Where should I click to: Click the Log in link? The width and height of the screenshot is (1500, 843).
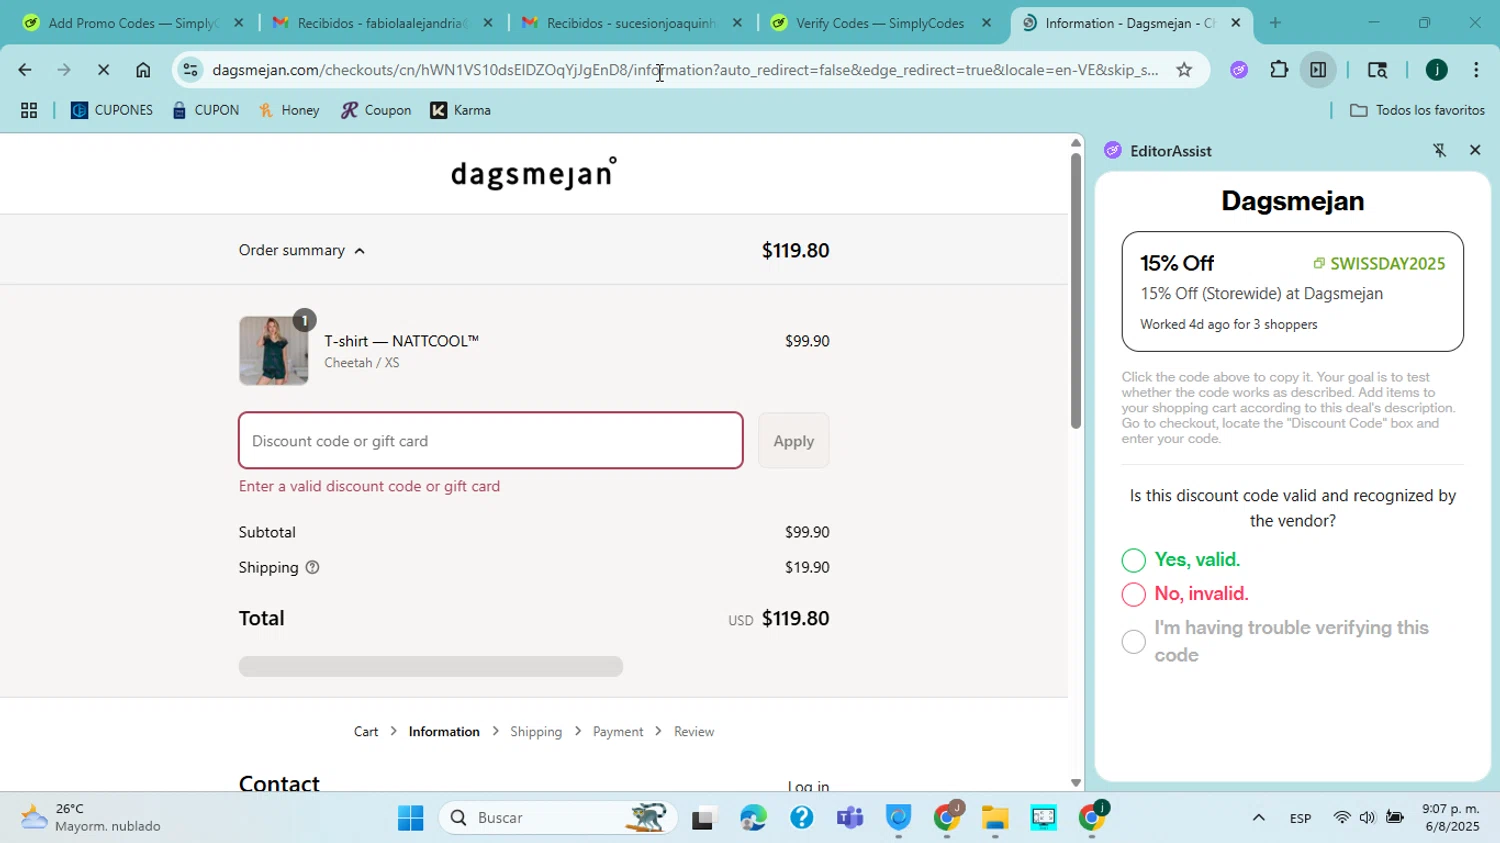pyautogui.click(x=808, y=786)
